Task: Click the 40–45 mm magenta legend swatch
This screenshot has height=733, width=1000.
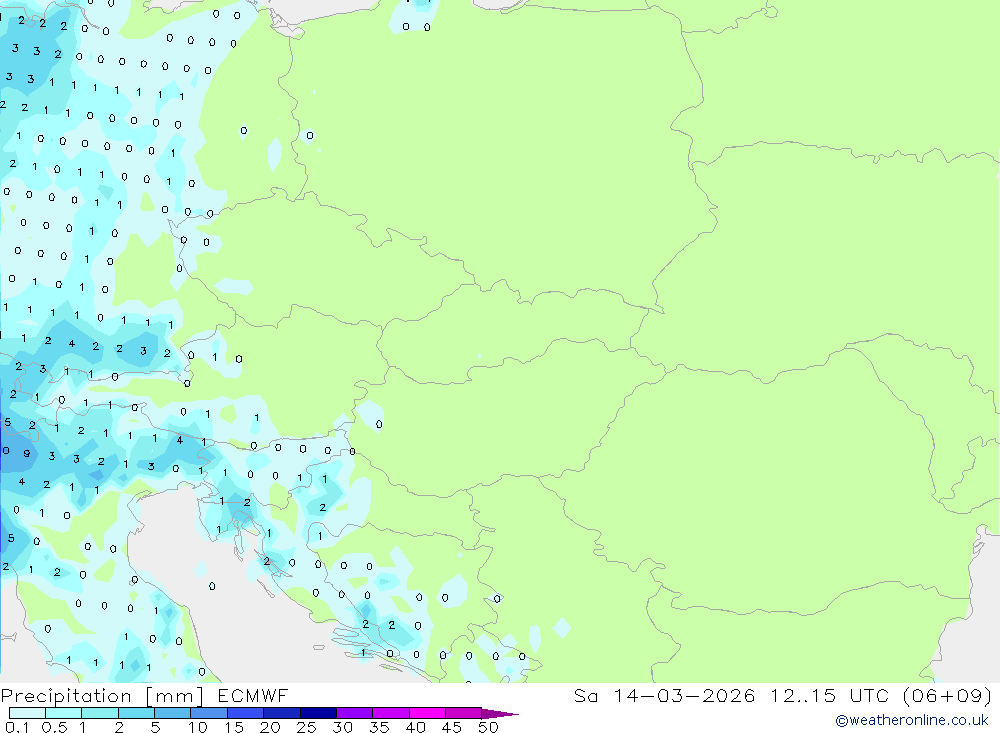Action: point(427,713)
